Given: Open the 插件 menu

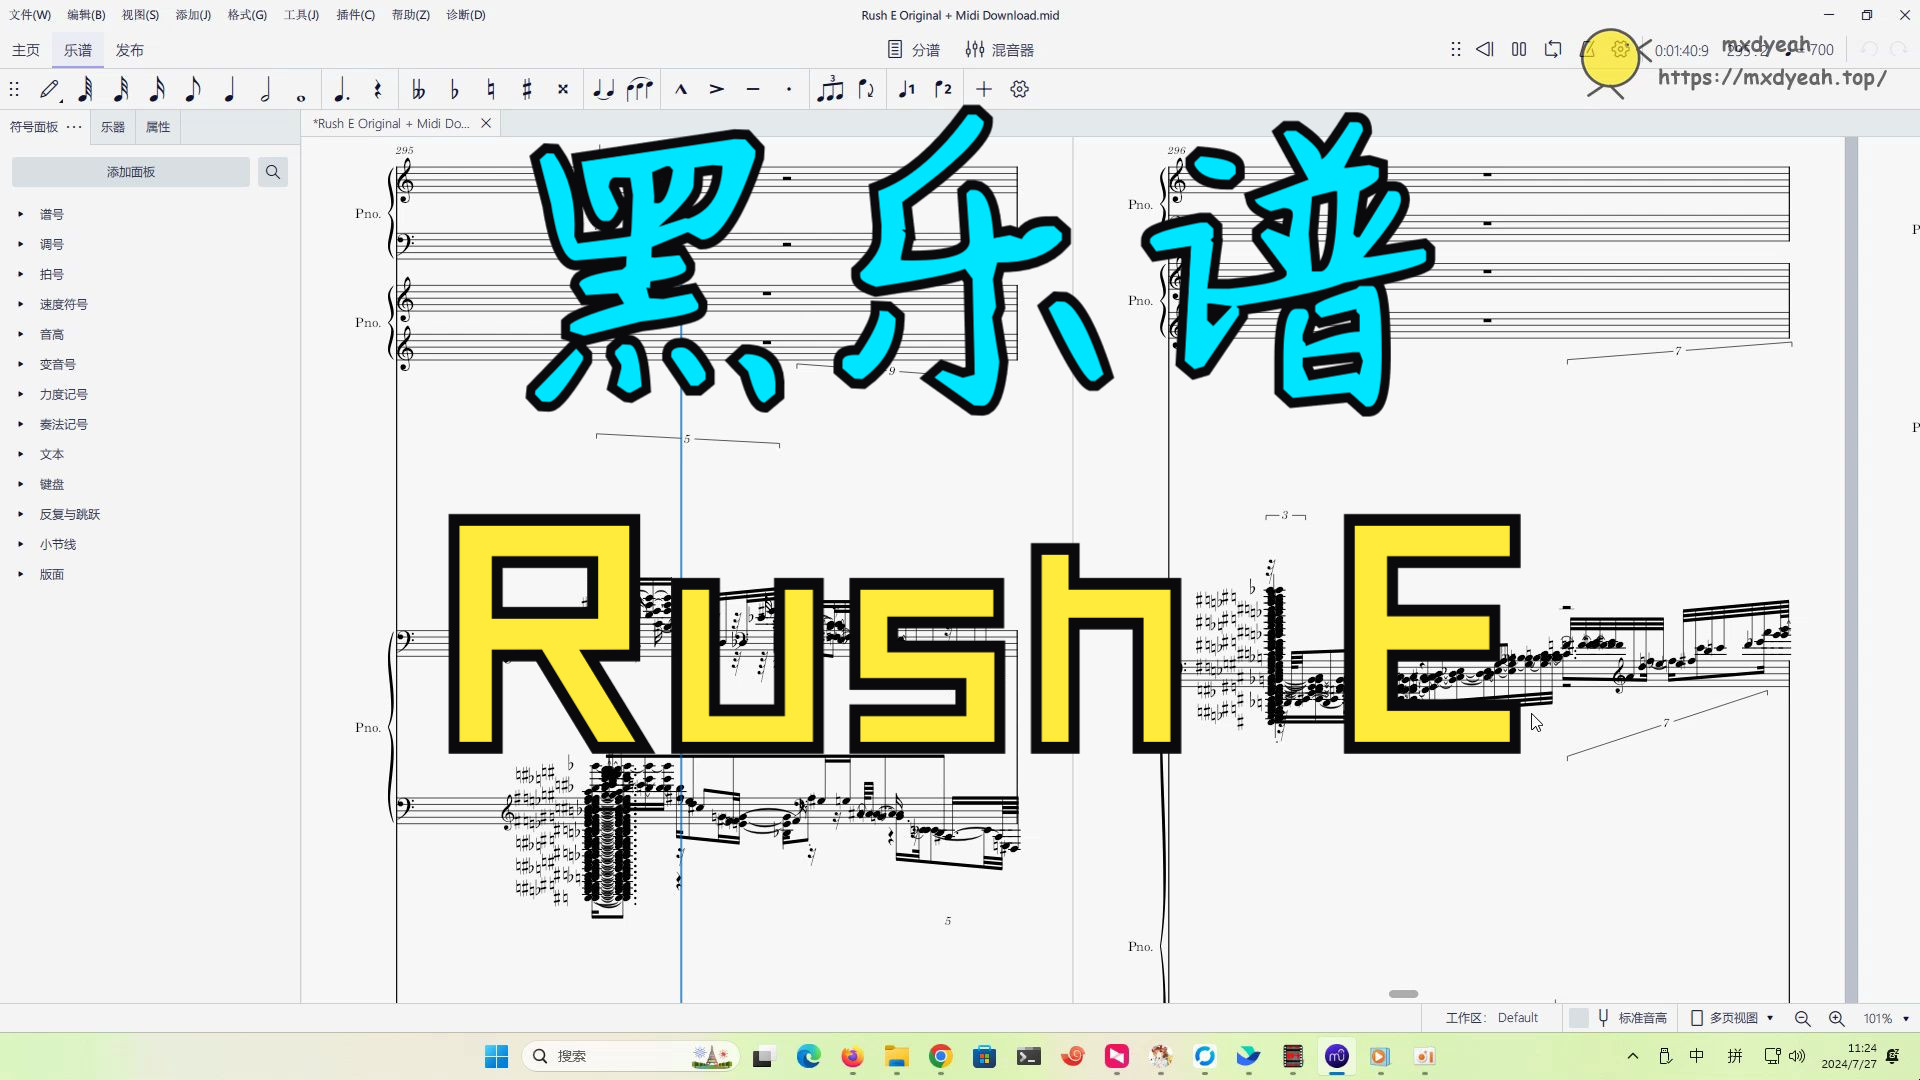Looking at the screenshot, I should click(x=356, y=15).
